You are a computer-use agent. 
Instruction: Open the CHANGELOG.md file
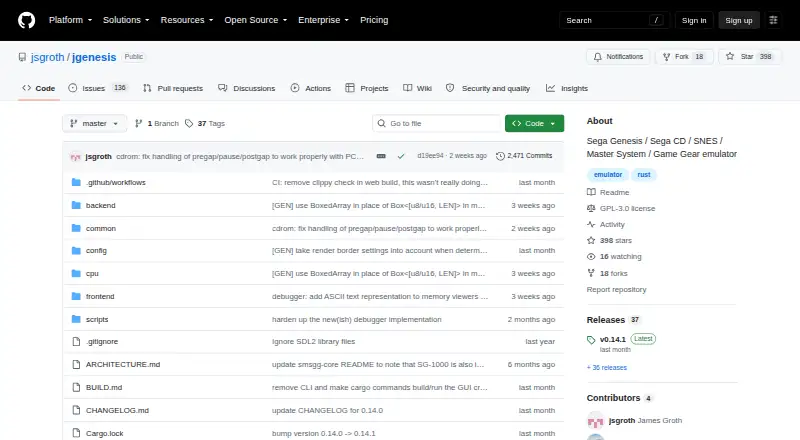[x=117, y=410]
